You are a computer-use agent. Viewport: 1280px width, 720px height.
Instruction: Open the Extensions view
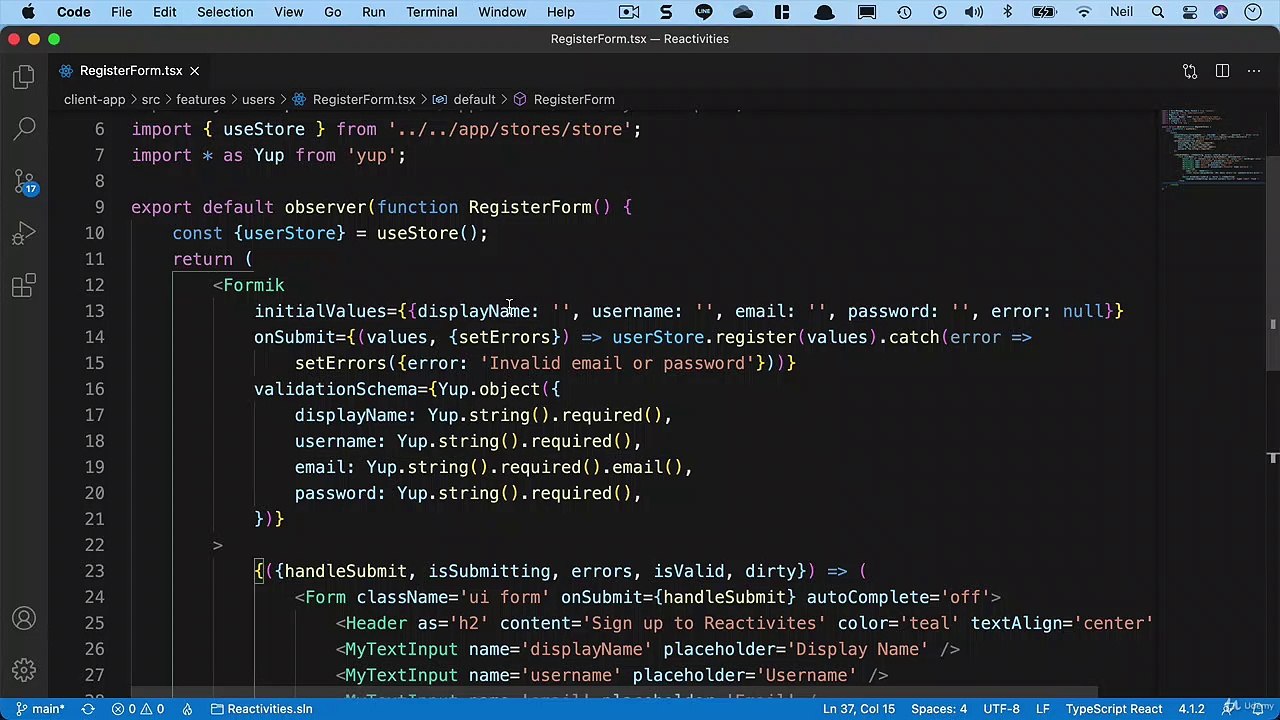[24, 287]
